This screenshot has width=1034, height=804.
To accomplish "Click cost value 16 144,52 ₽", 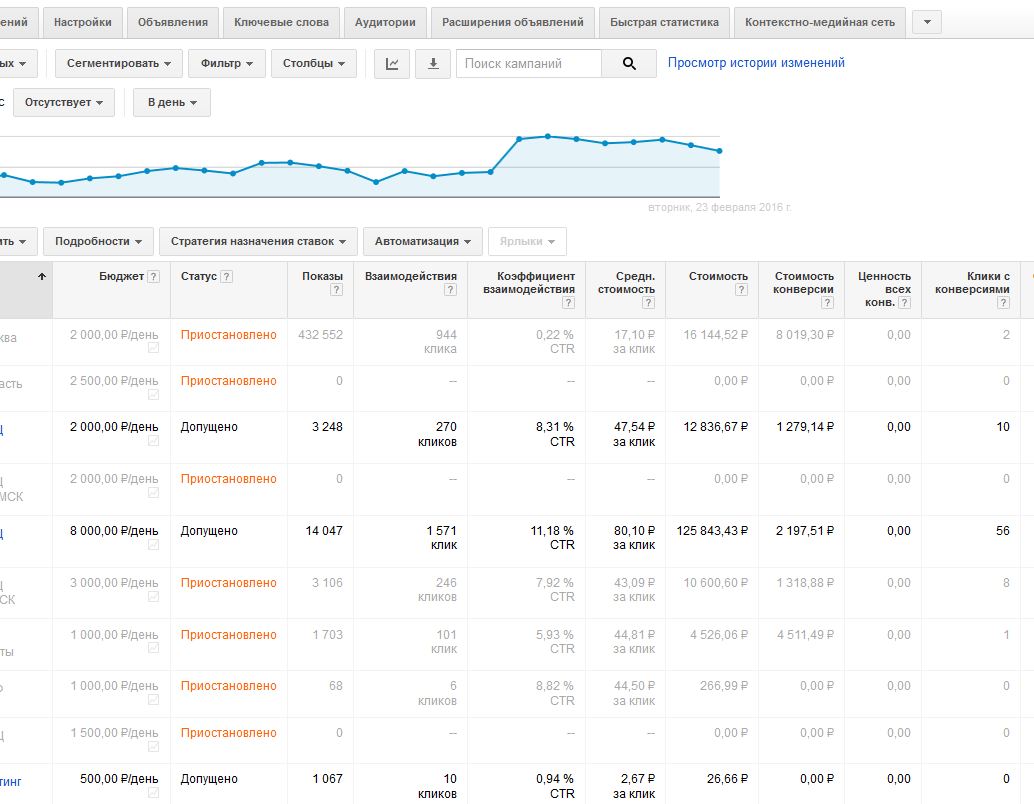I will tap(715, 335).
